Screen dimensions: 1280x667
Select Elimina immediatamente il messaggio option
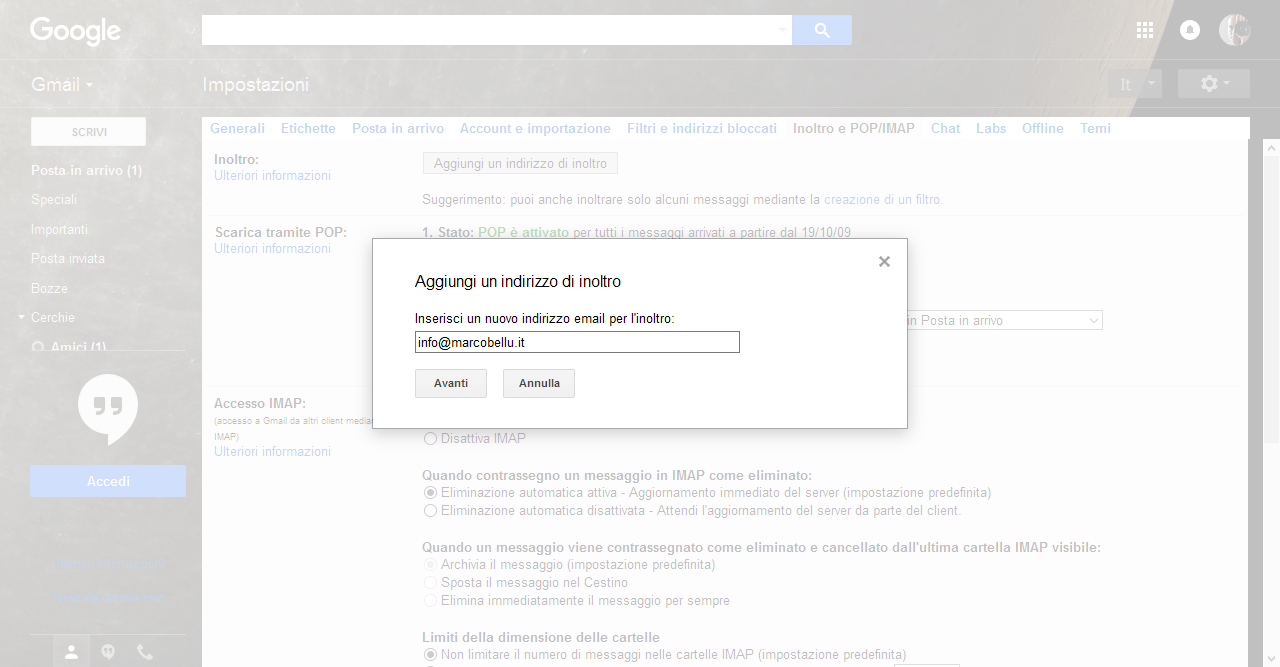(431, 600)
